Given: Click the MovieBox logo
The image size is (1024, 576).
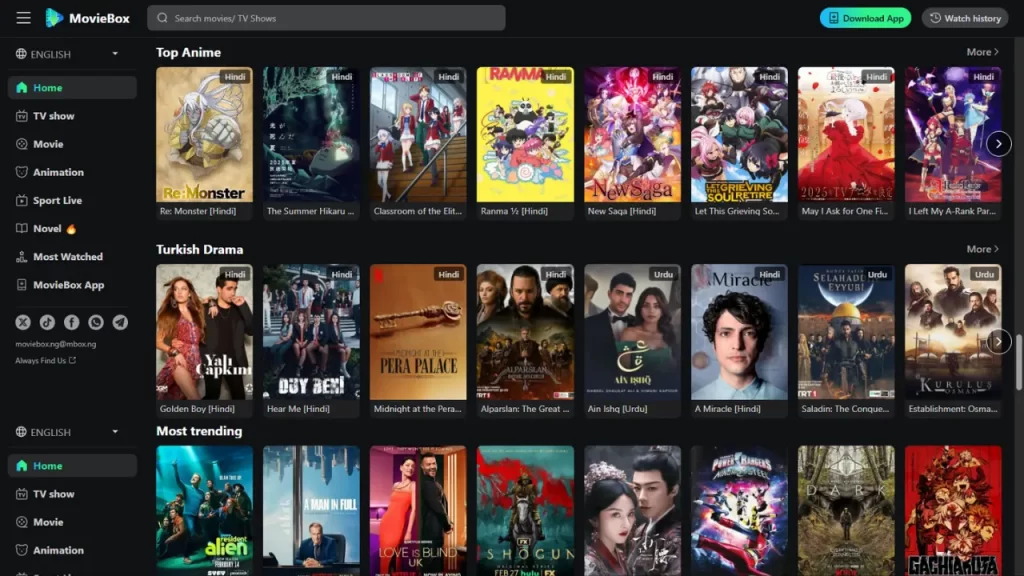Looking at the screenshot, I should point(88,18).
